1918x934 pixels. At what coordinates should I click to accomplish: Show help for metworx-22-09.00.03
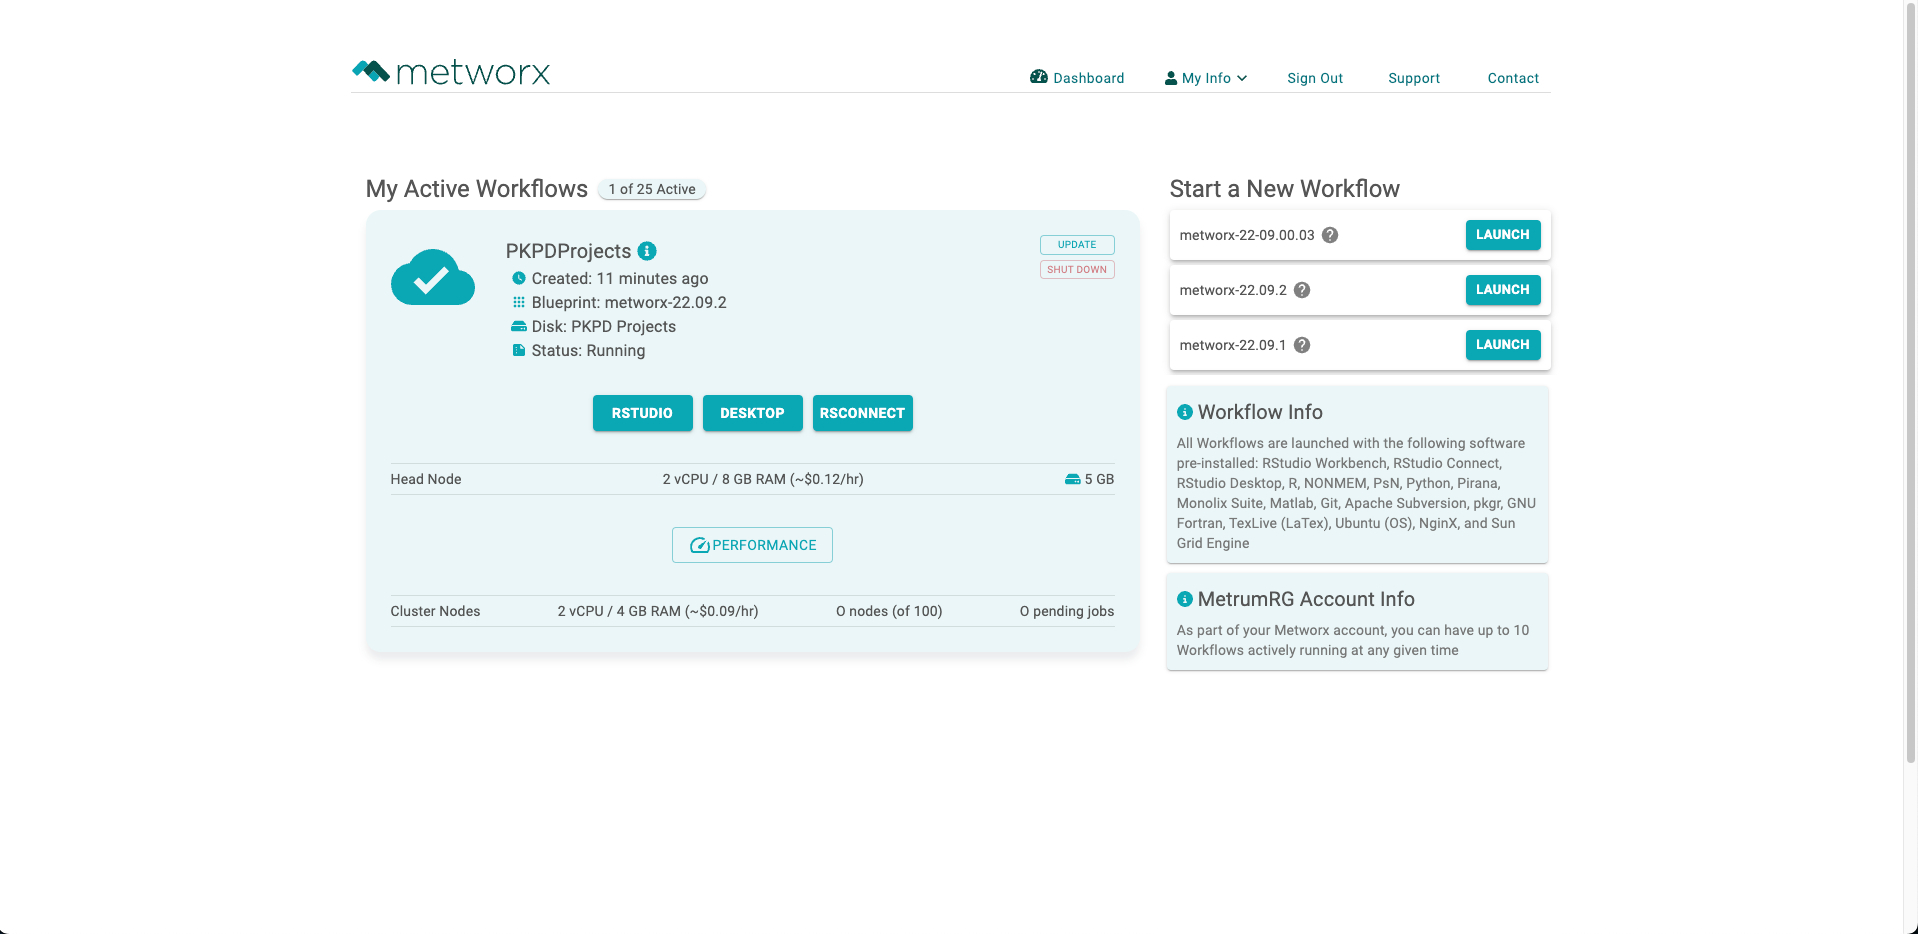(1330, 235)
